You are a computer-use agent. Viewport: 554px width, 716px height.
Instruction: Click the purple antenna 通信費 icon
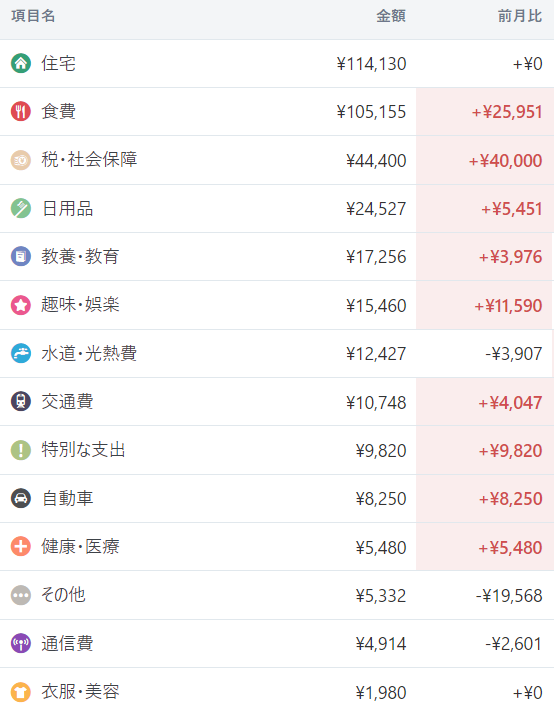tap(21, 643)
